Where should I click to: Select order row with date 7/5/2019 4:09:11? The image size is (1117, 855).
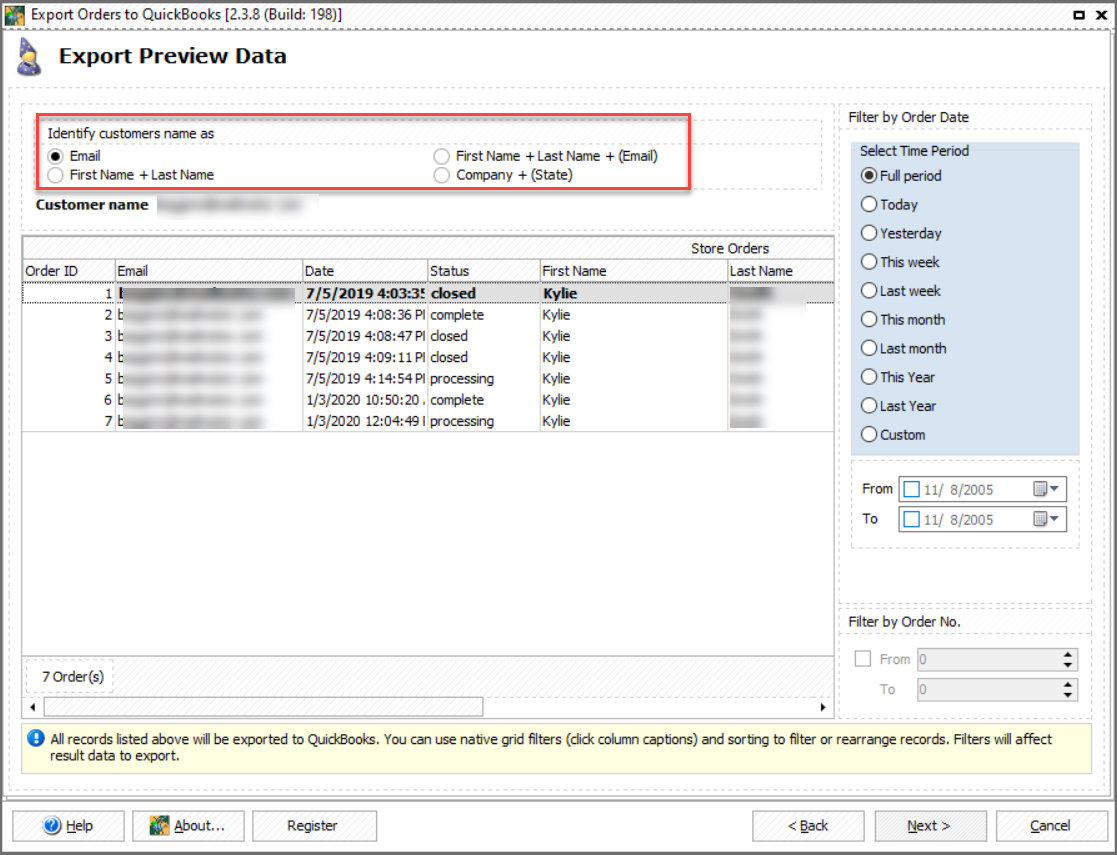[x=427, y=357]
